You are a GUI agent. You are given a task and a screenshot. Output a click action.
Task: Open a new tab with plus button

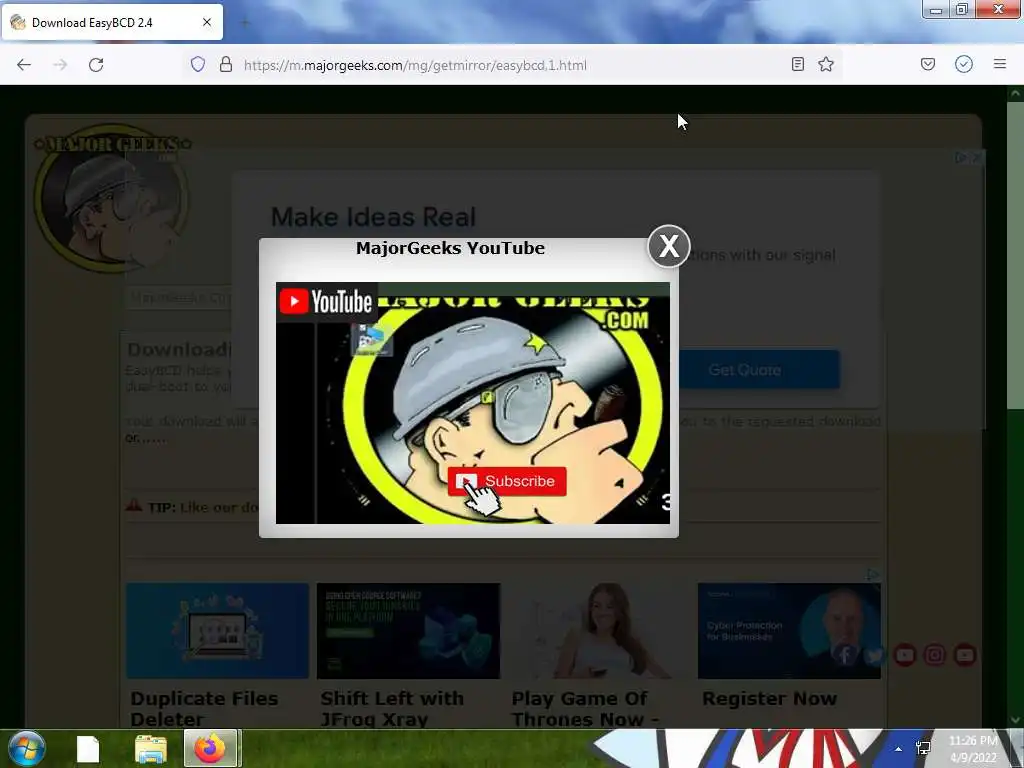coord(245,23)
